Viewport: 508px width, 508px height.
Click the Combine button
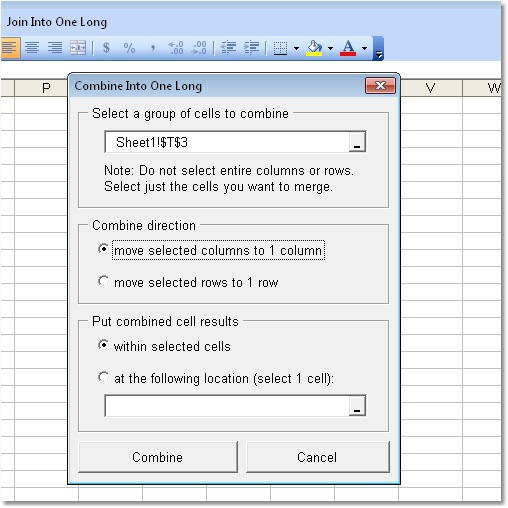158,457
